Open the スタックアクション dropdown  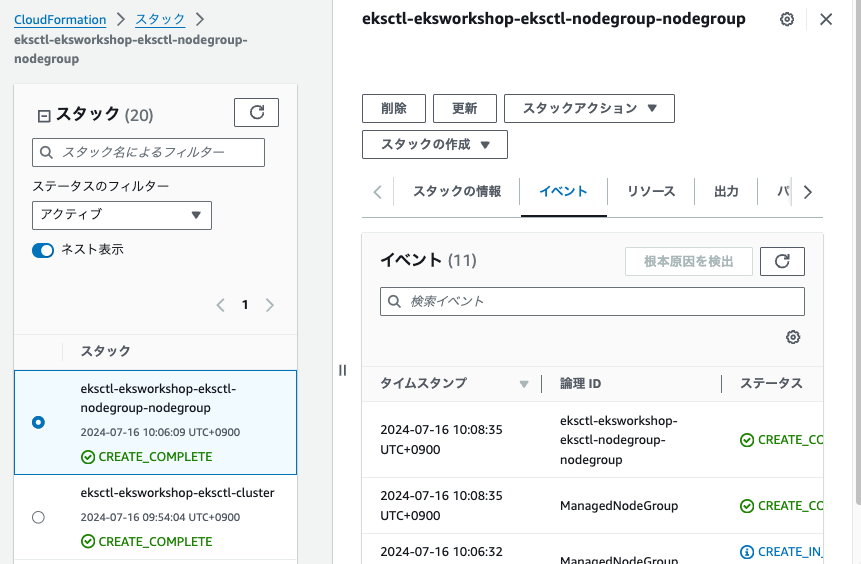click(x=589, y=109)
